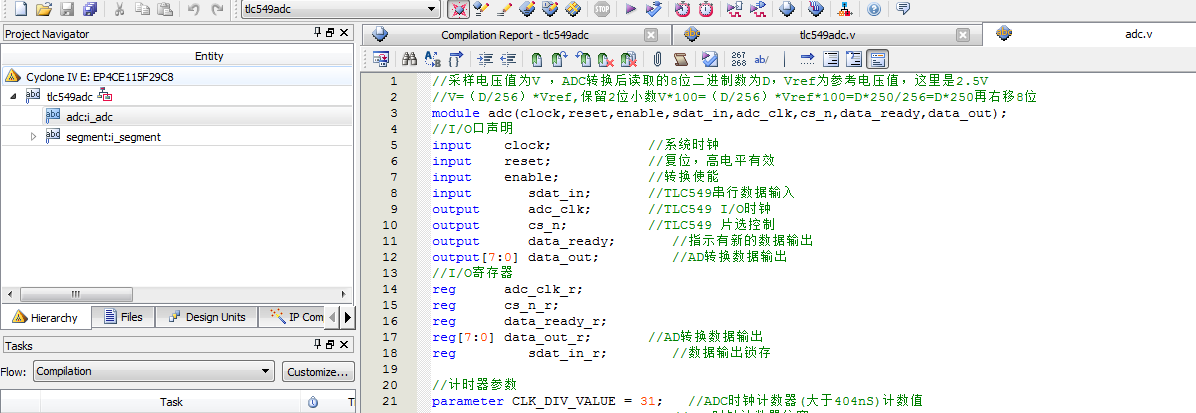1196x413 pixels.
Task: Save the current file
Action: click(x=67, y=9)
